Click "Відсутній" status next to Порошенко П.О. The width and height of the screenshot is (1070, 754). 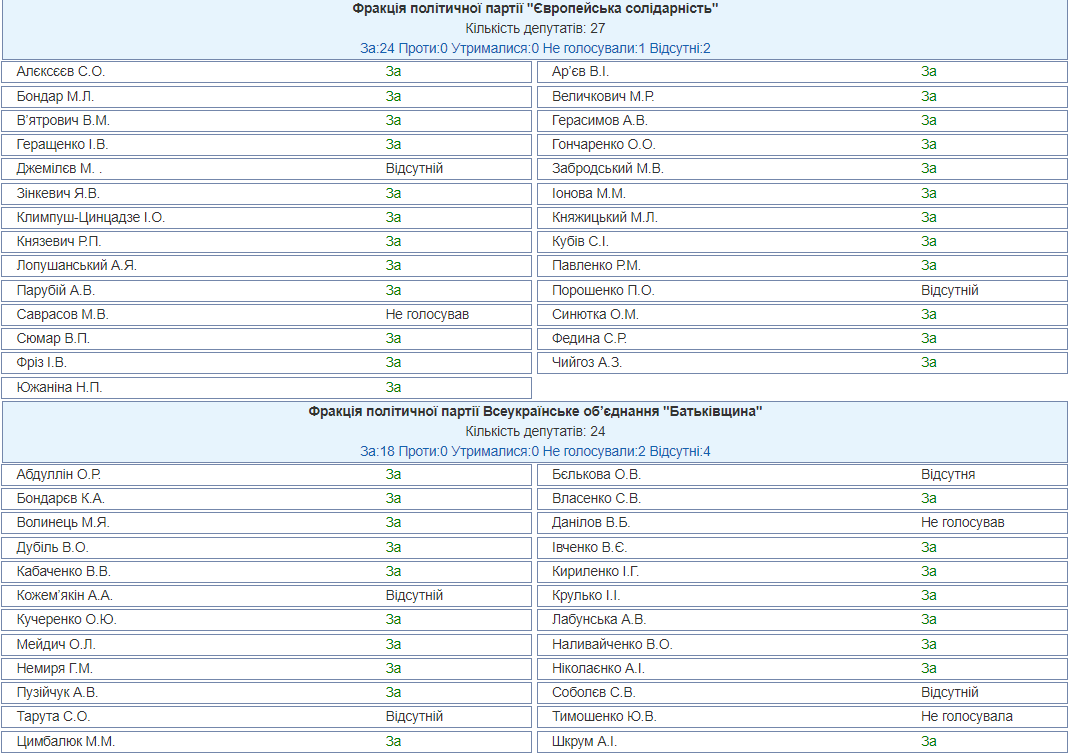950,290
